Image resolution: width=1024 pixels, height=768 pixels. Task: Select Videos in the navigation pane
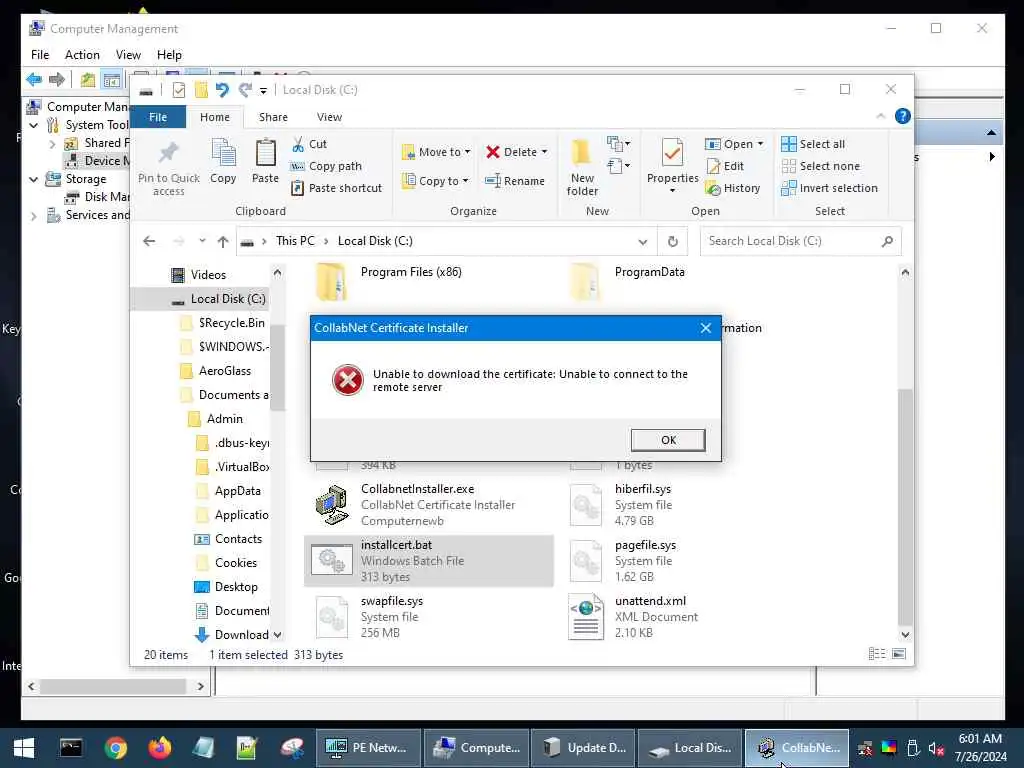click(x=199, y=275)
